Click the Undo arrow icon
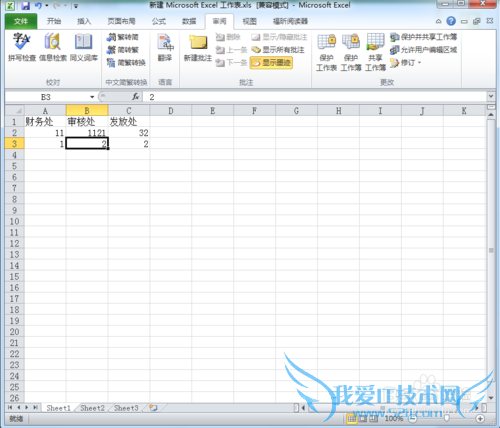 pyautogui.click(x=38, y=6)
